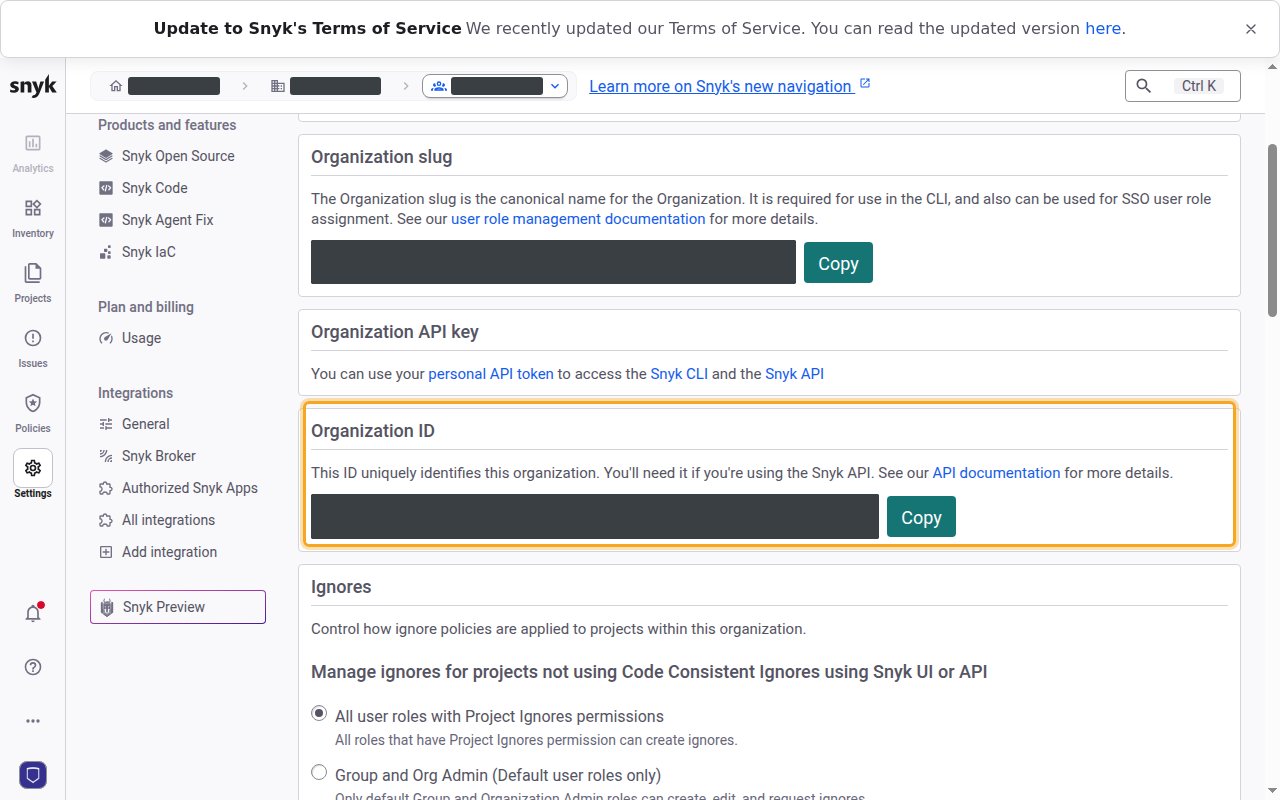The width and height of the screenshot is (1280, 800).
Task: Click the page vertical scrollbar
Action: tap(1272, 230)
